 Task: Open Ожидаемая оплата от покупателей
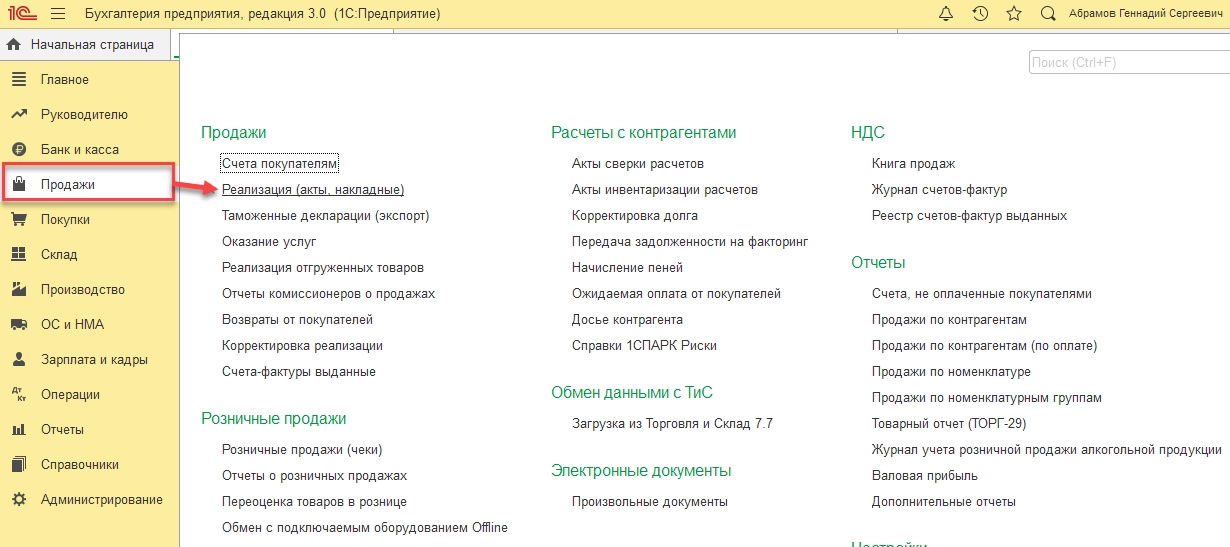point(676,293)
